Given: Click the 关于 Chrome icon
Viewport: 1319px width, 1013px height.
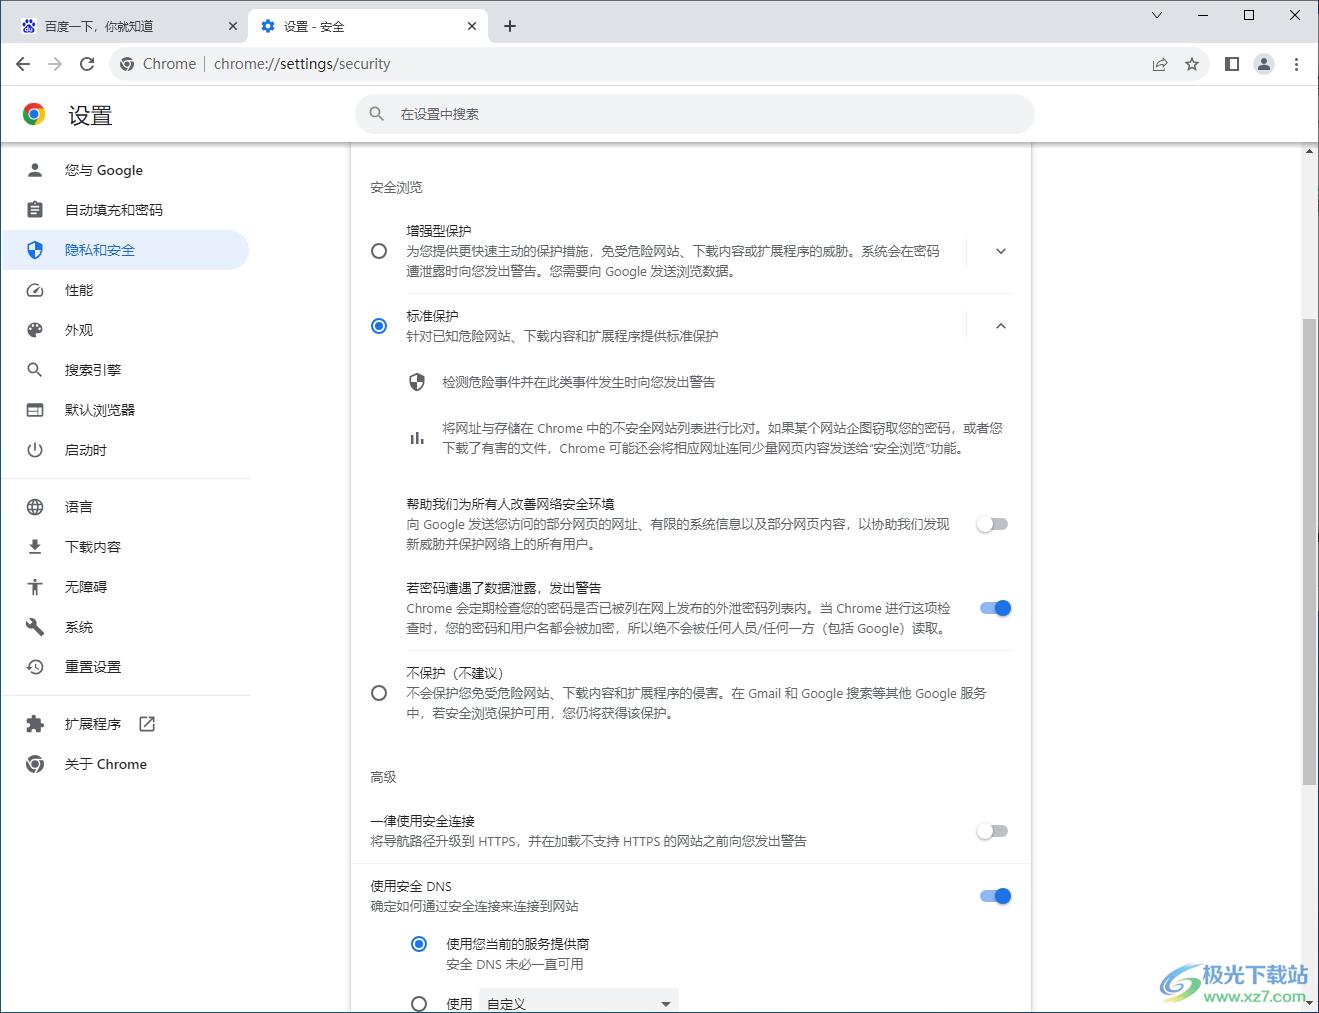Looking at the screenshot, I should 35,764.
